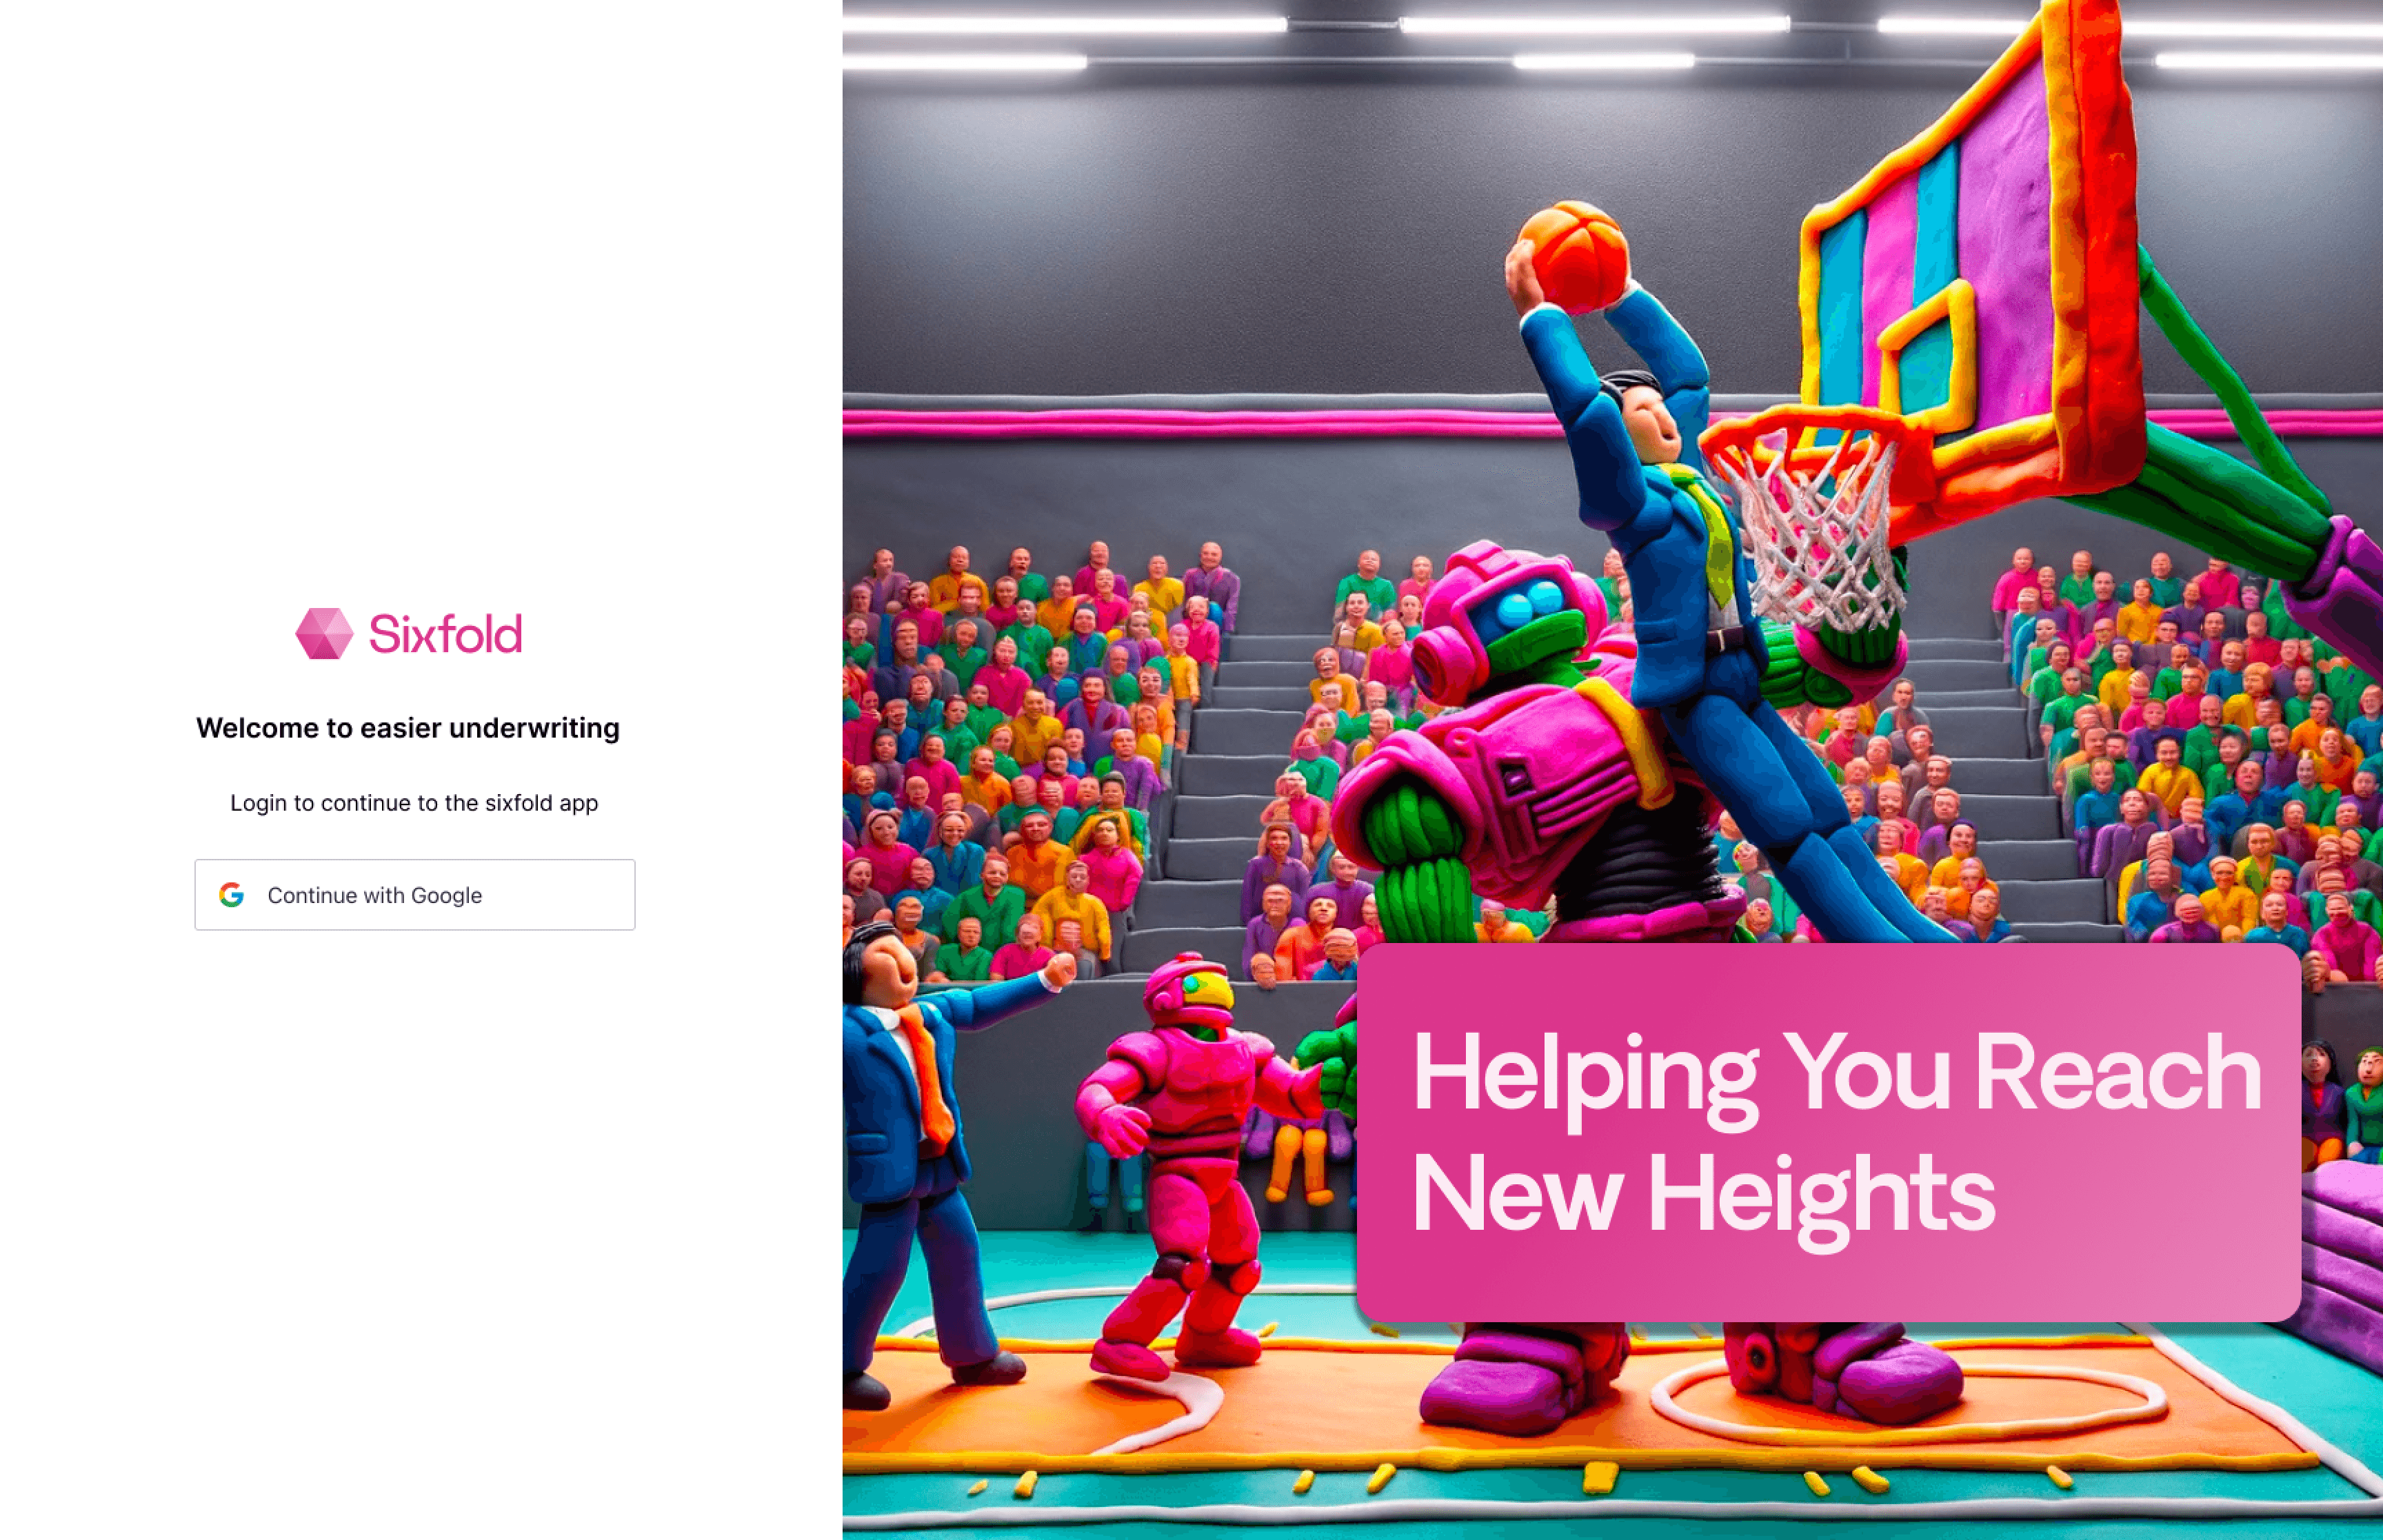Continue with Google to log in
Image resolution: width=2383 pixels, height=1540 pixels.
pyautogui.click(x=414, y=895)
